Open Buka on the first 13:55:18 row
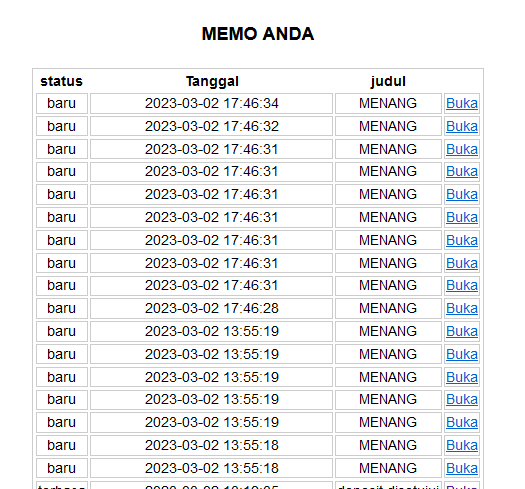The height and width of the screenshot is (489, 525). 462,445
